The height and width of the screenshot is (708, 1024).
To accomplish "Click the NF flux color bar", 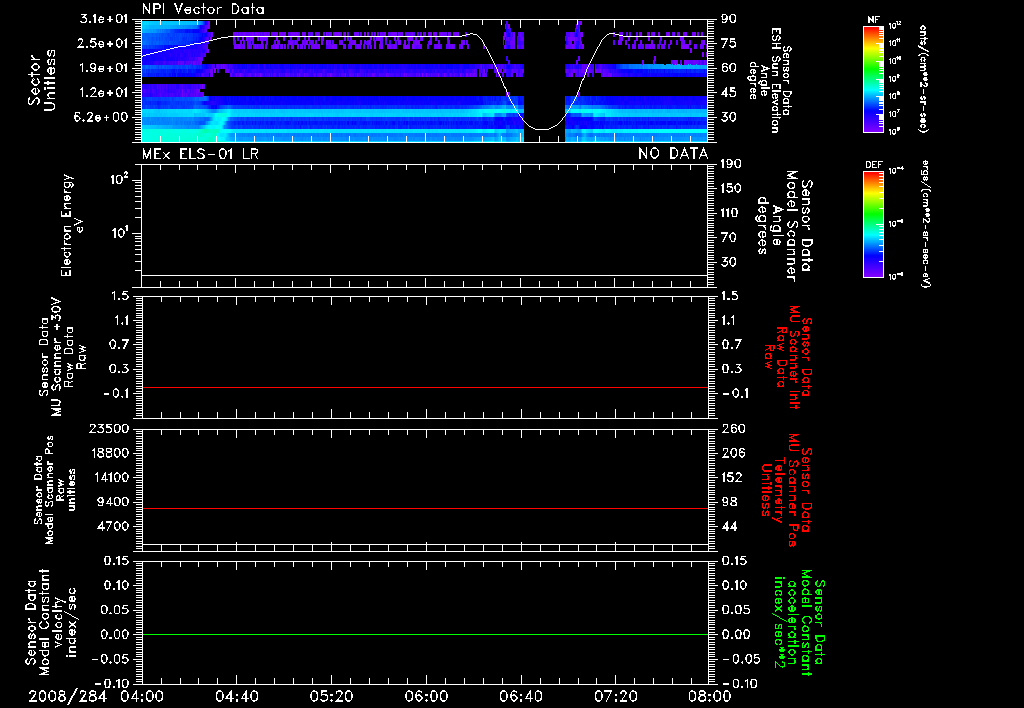I will [873, 78].
